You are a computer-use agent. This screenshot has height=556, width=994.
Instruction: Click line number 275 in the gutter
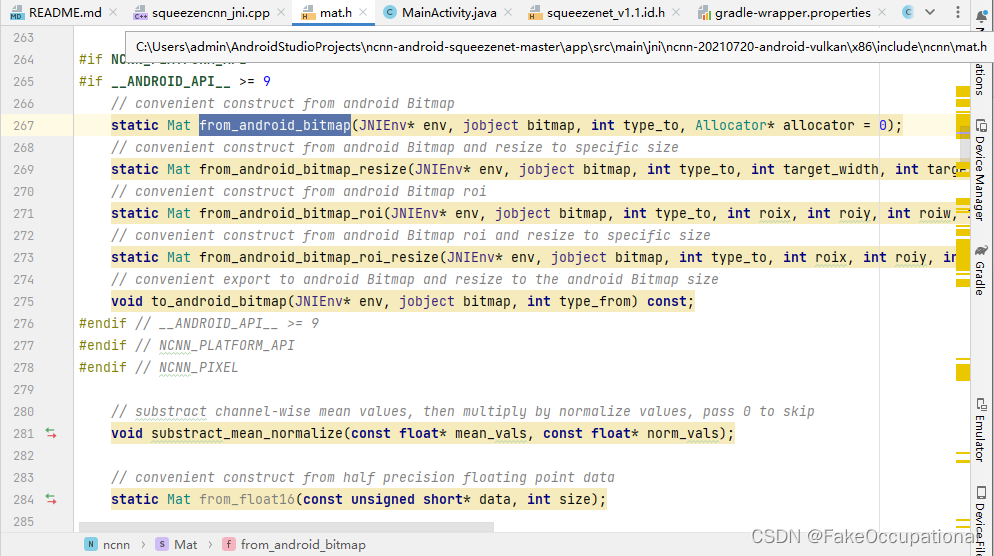point(23,302)
